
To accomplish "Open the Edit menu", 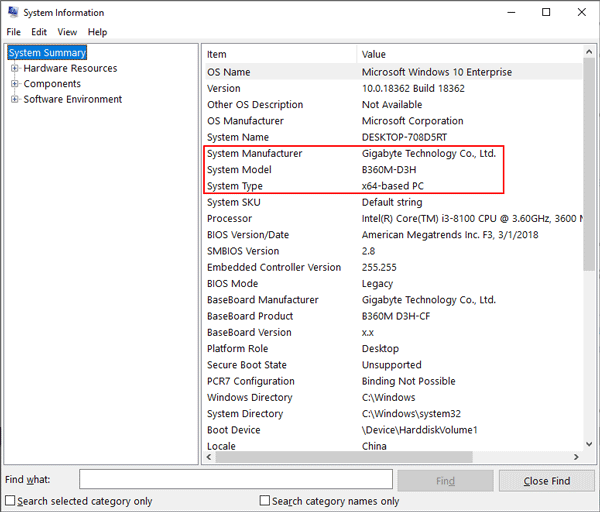I will [39, 32].
